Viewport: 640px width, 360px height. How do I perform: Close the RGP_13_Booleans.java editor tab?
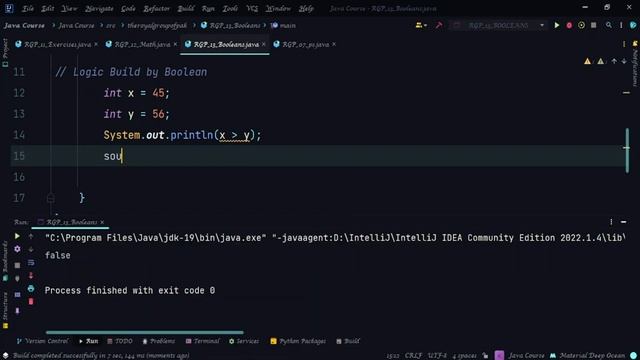pyautogui.click(x=264, y=44)
